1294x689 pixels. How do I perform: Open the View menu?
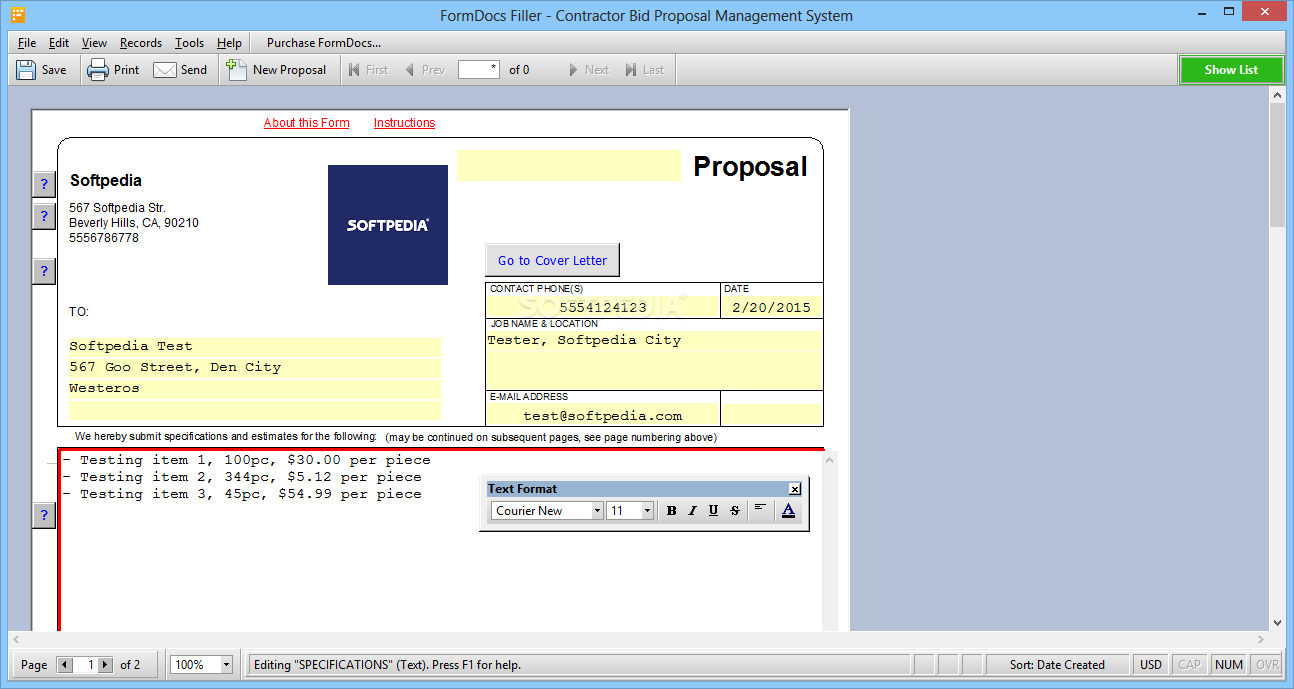pos(94,43)
